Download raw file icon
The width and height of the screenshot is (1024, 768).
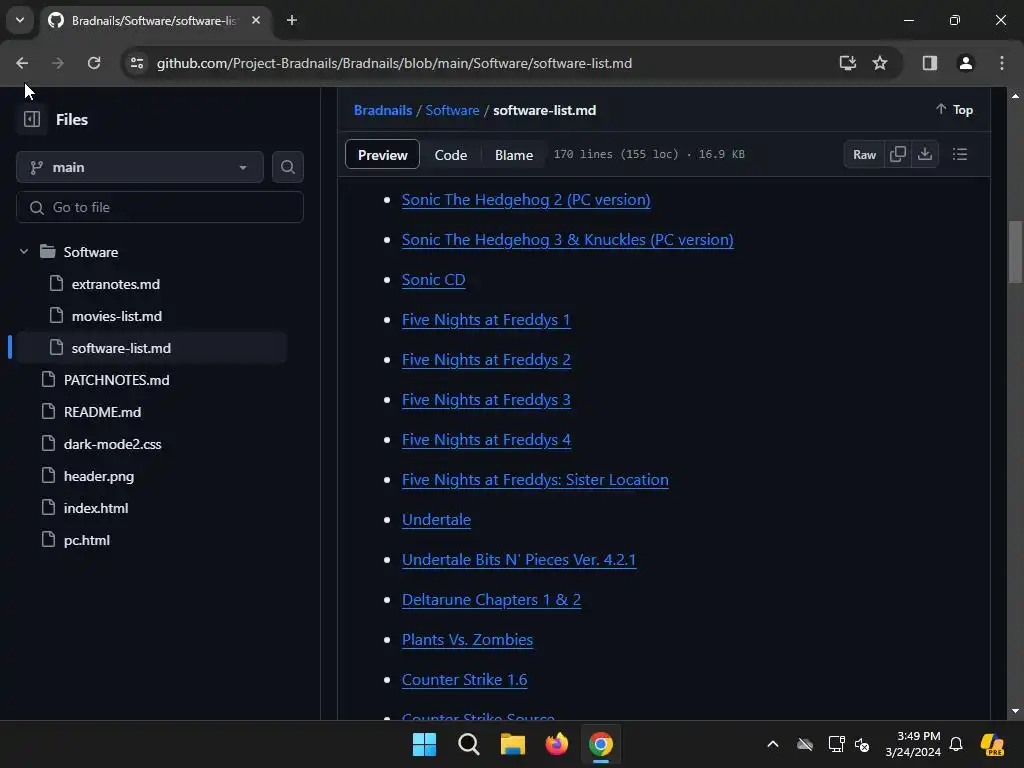coord(925,154)
